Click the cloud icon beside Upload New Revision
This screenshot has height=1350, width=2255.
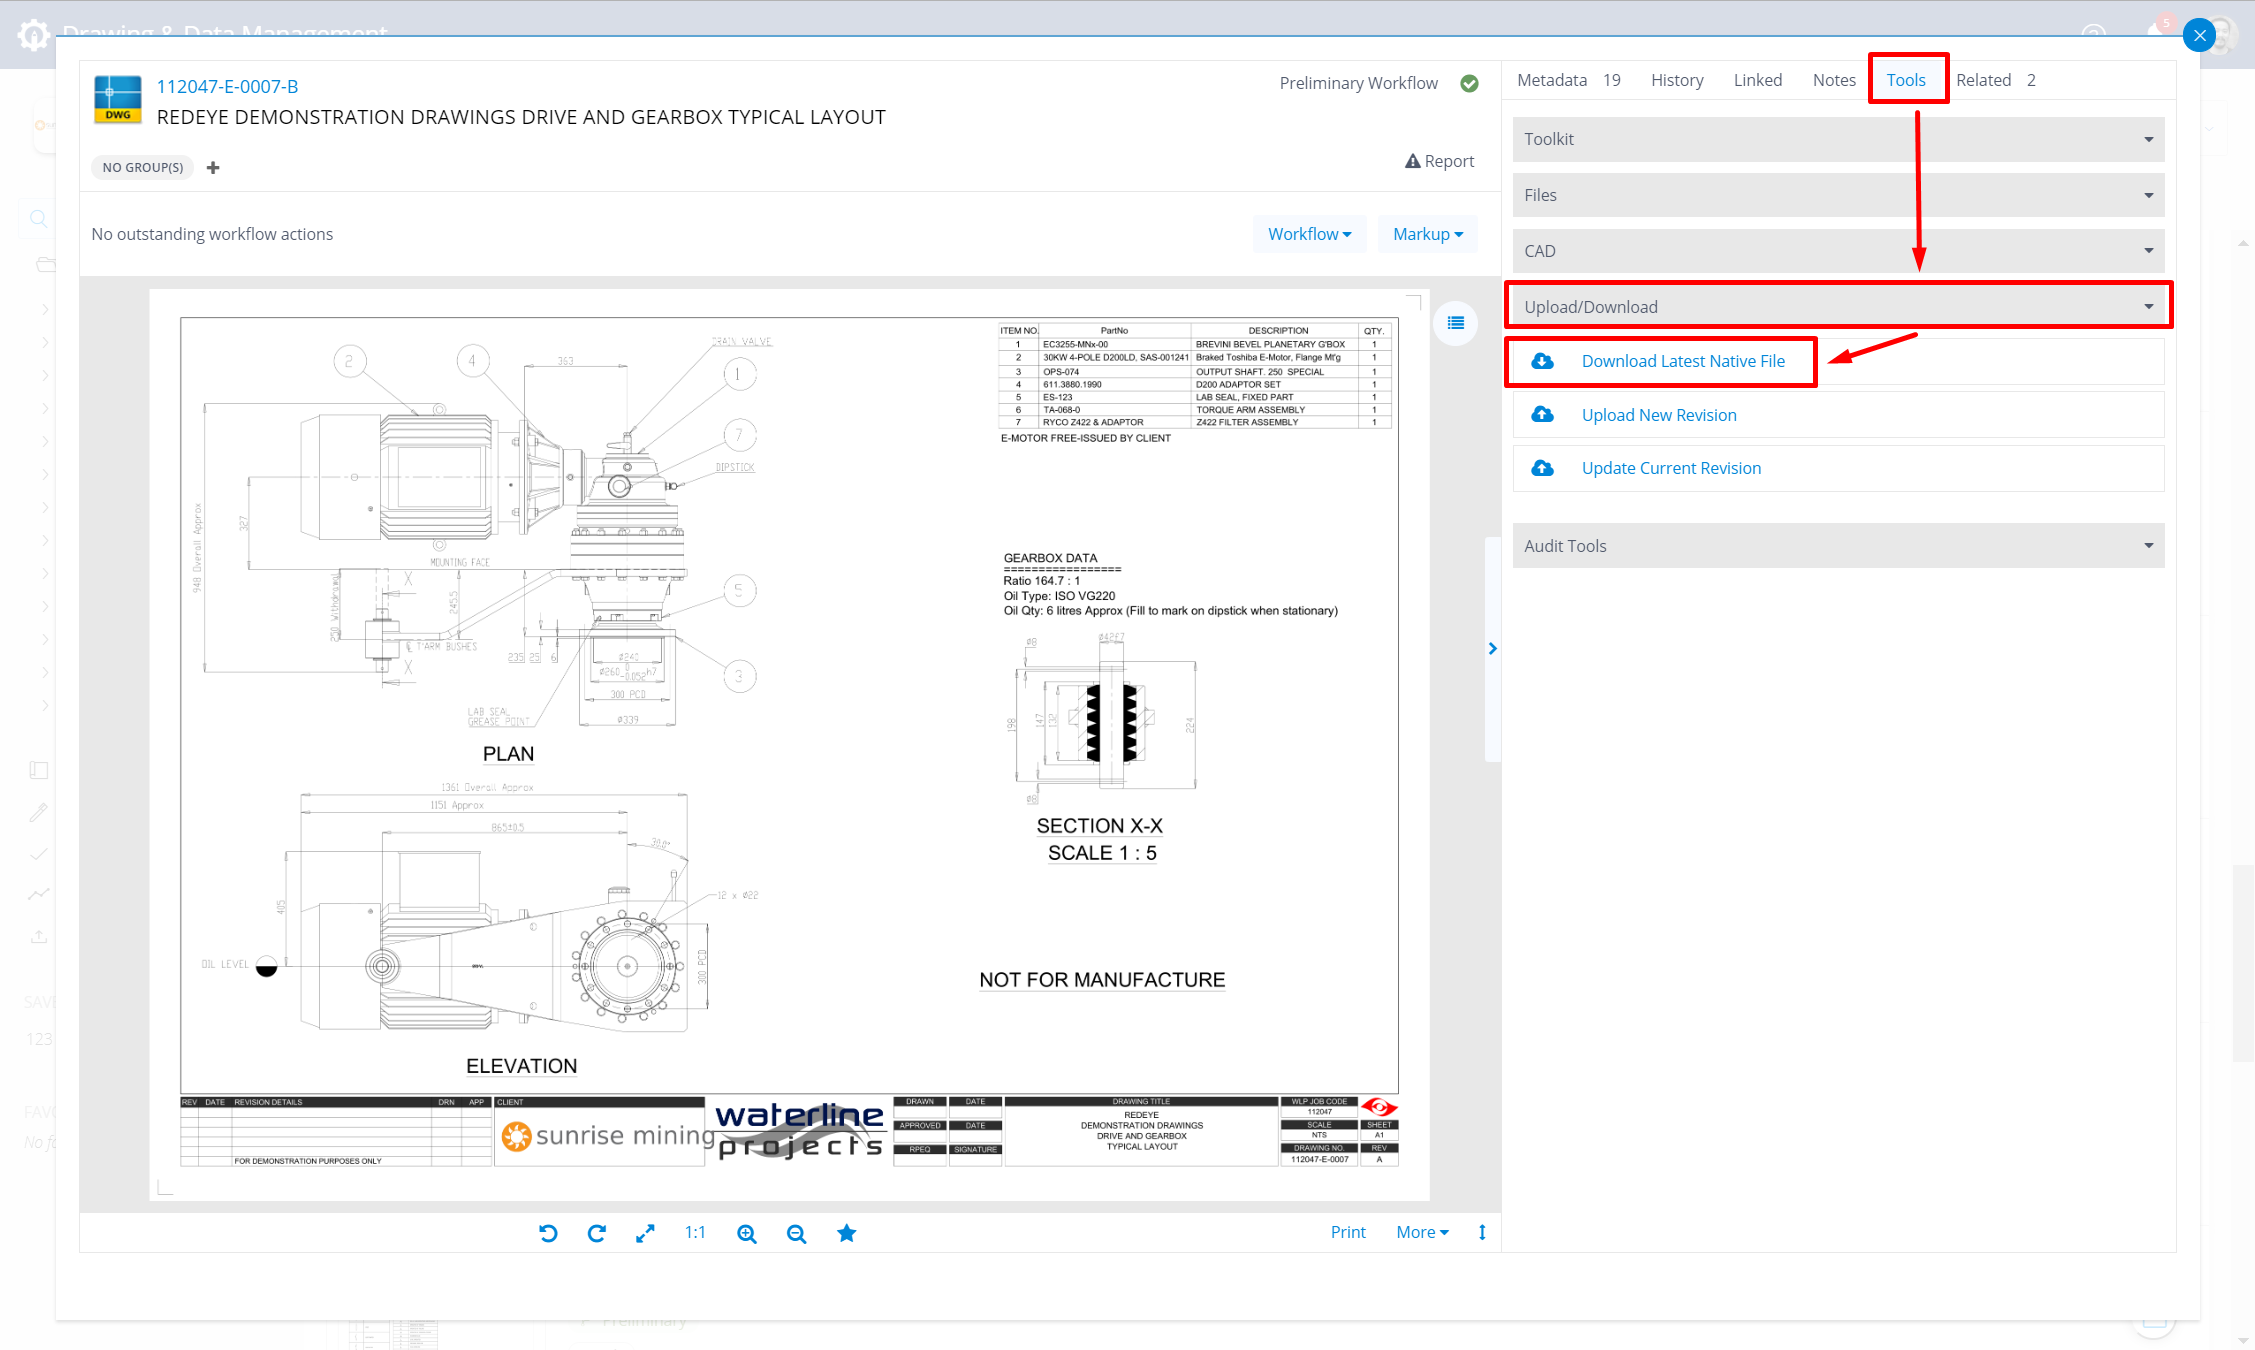click(x=1542, y=414)
